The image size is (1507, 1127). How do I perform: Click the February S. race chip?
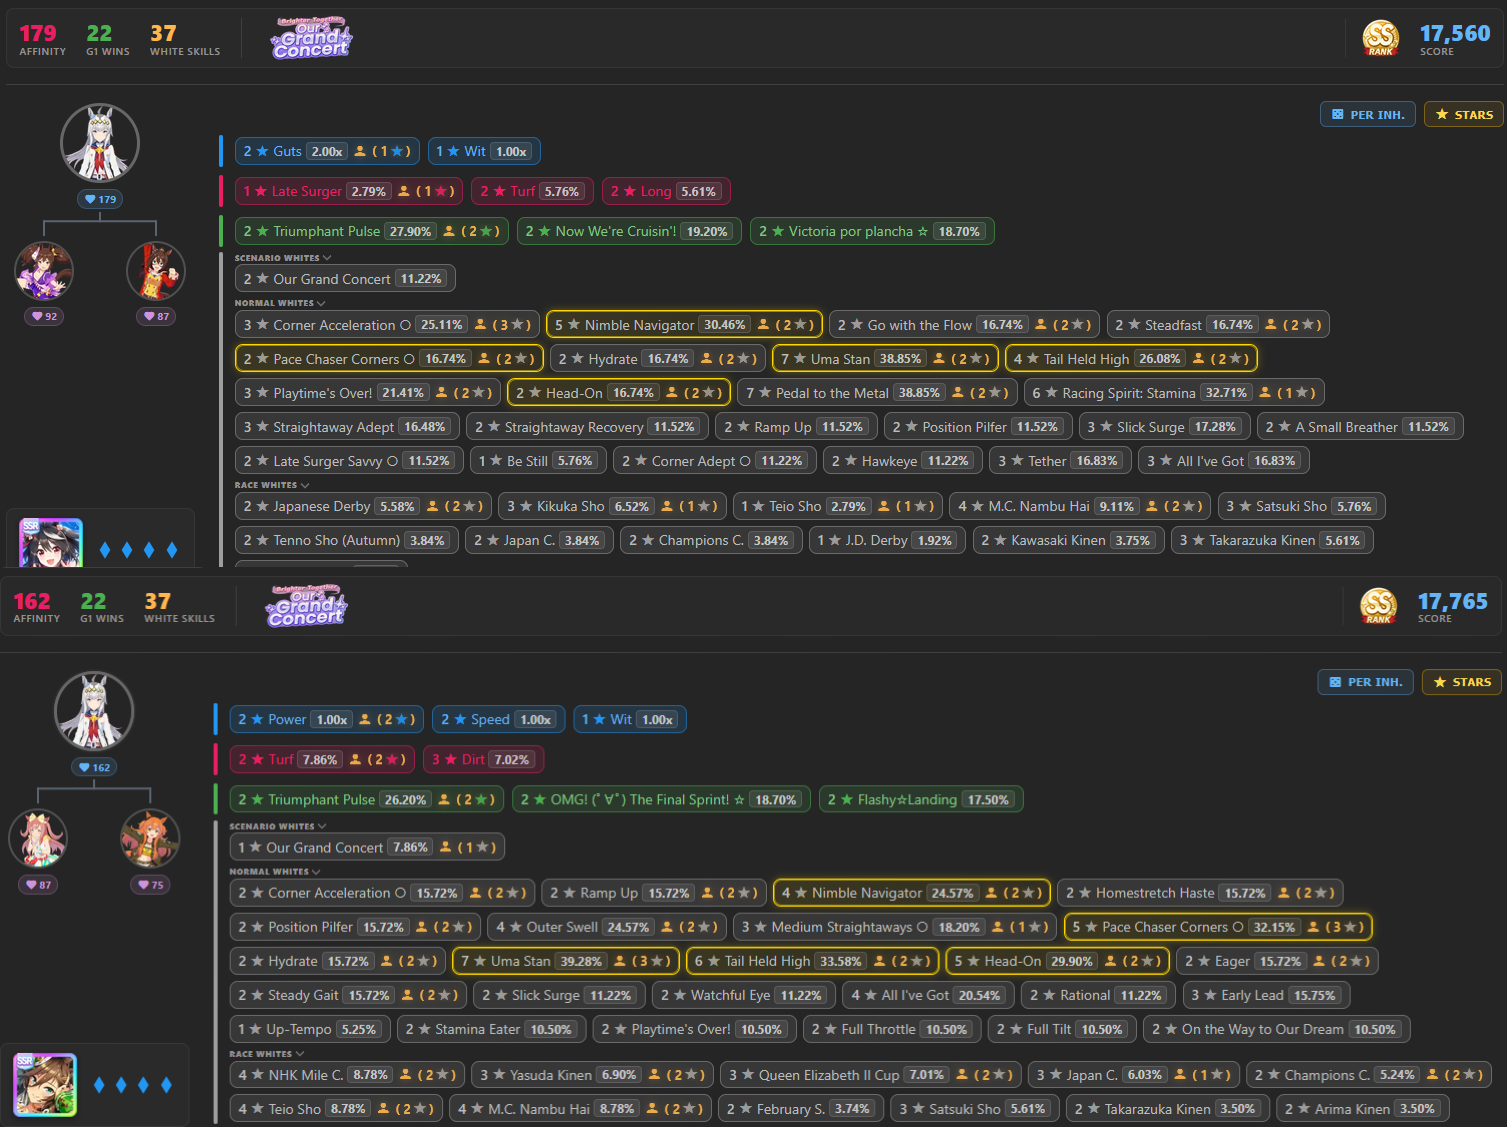click(801, 1109)
